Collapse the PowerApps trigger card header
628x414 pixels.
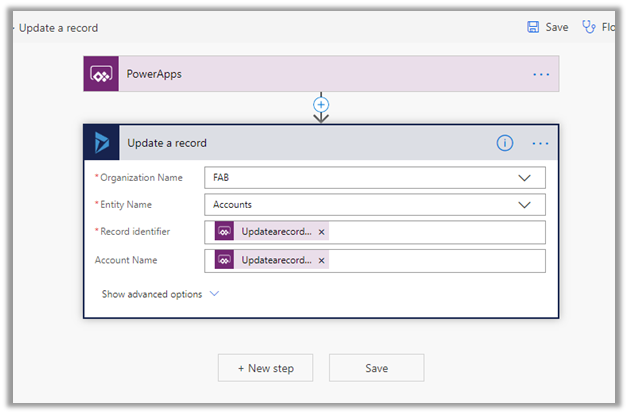pos(320,74)
